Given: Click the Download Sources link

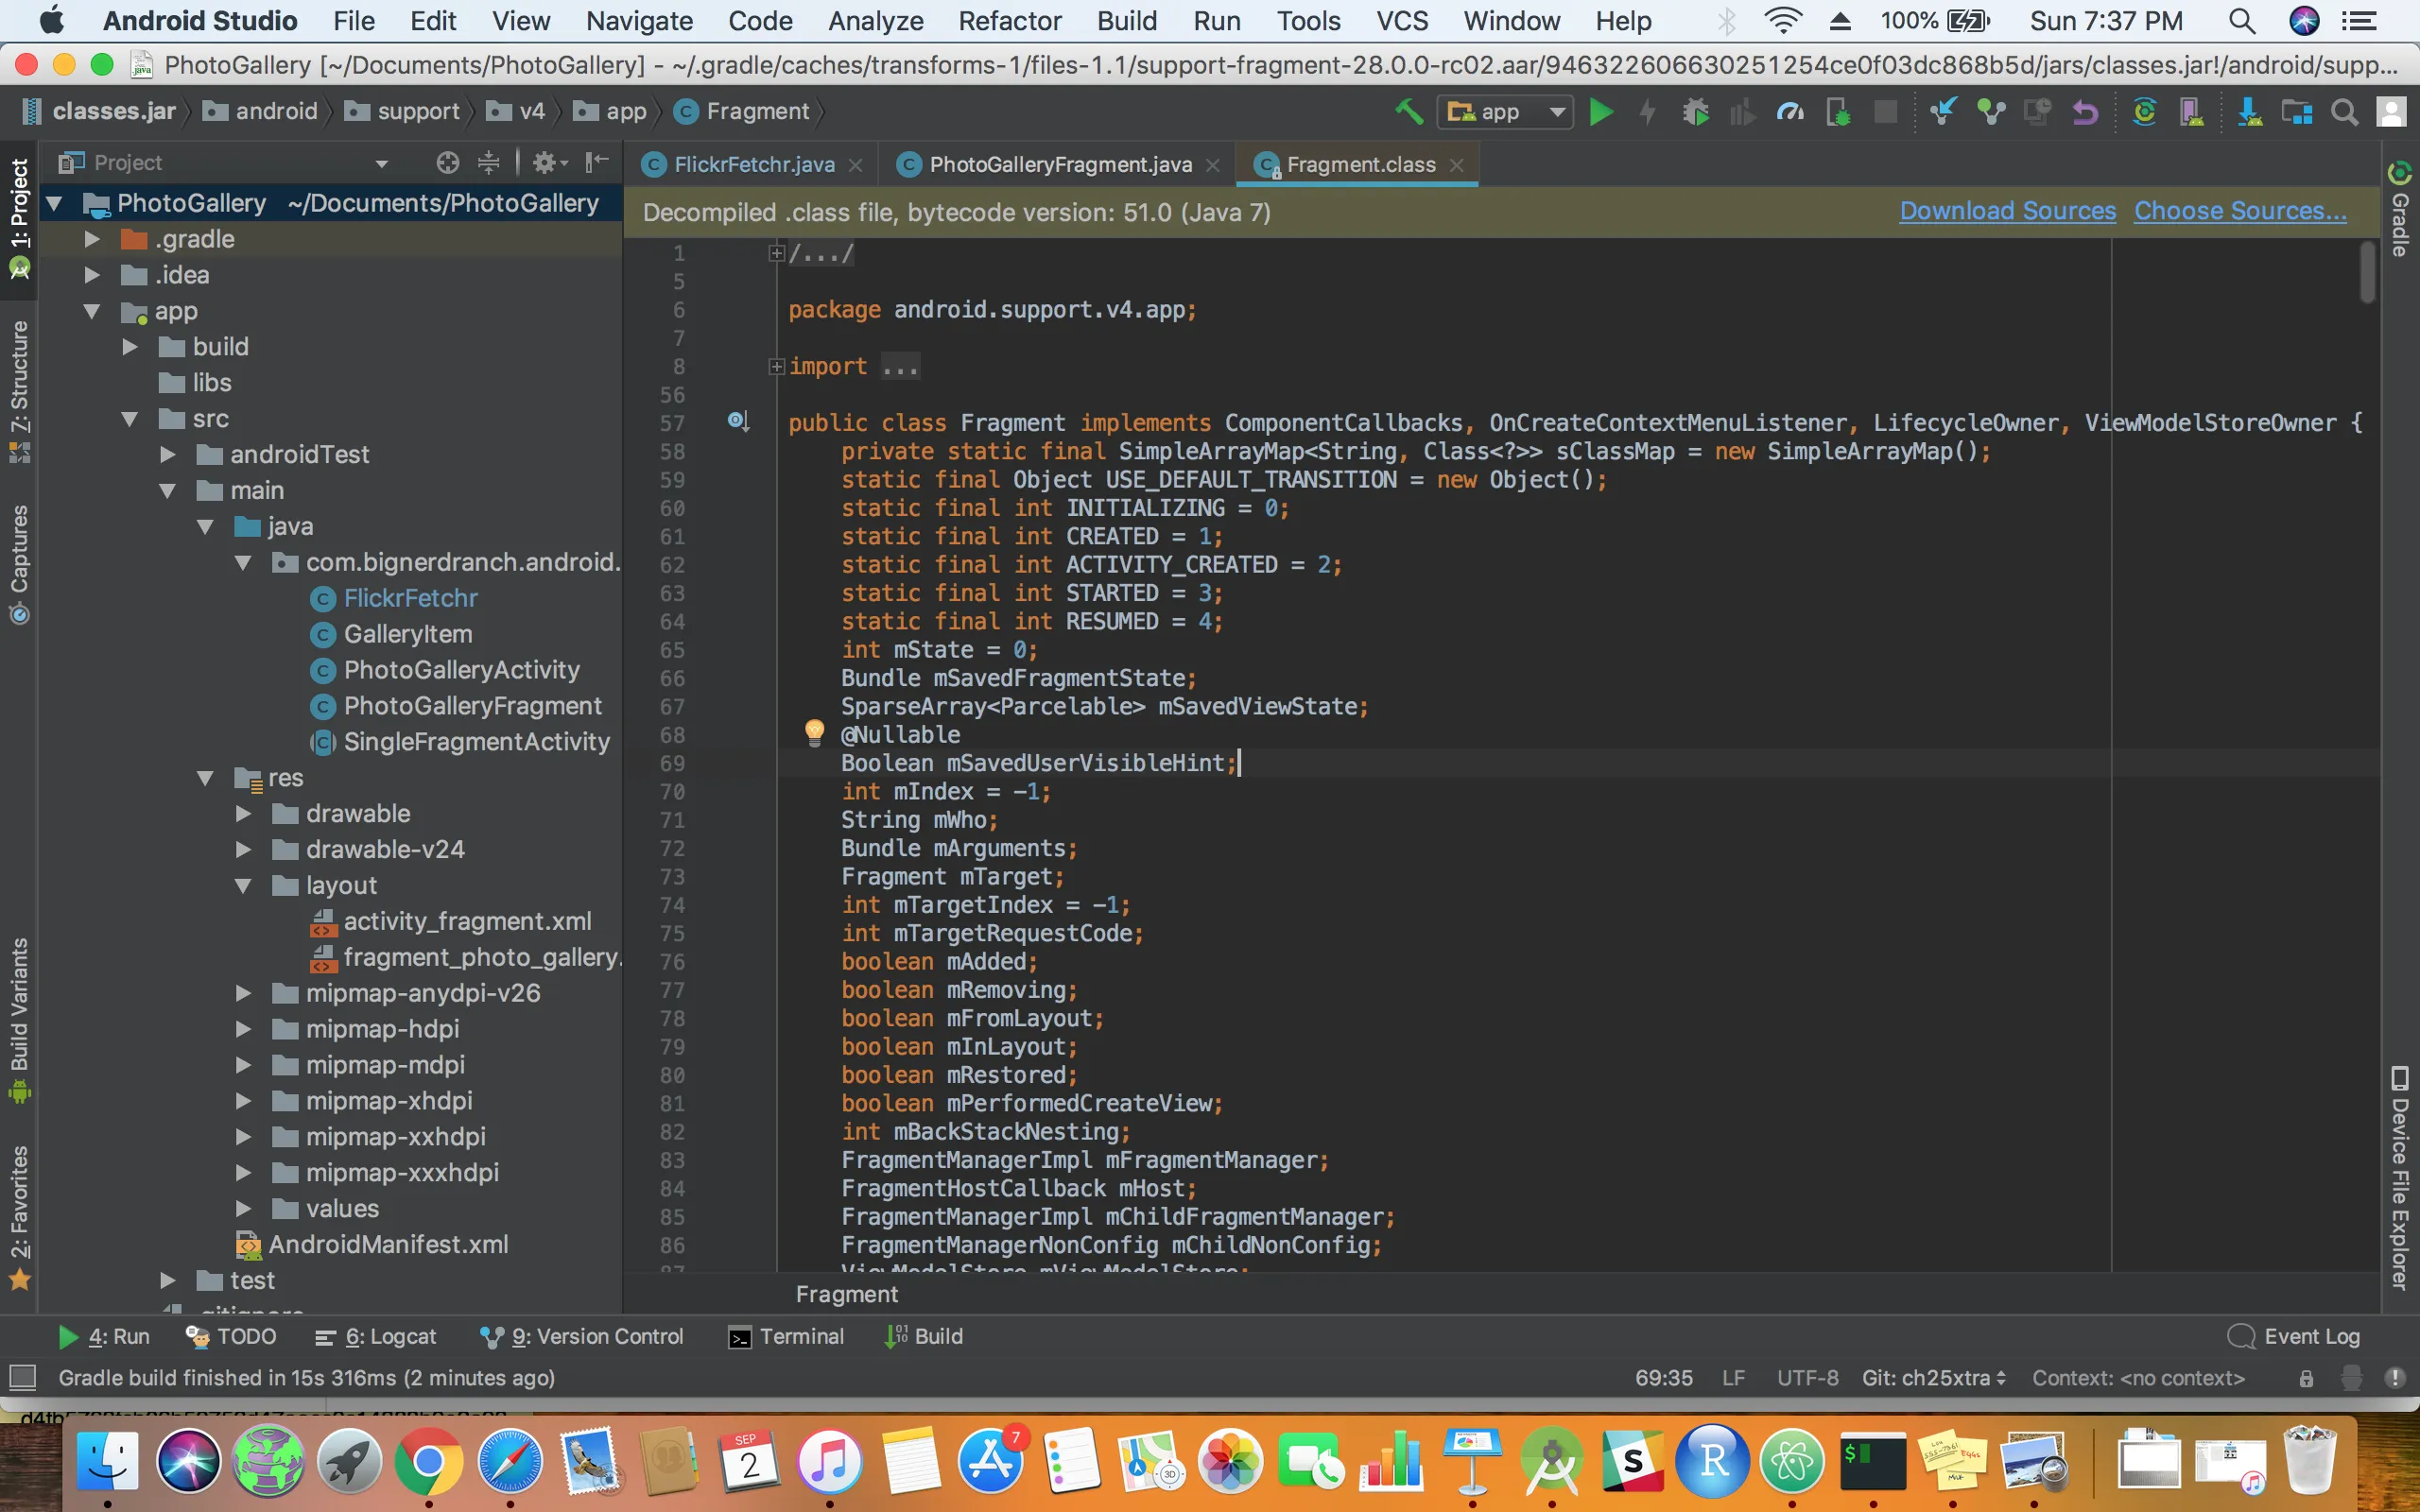Looking at the screenshot, I should (x=2007, y=211).
